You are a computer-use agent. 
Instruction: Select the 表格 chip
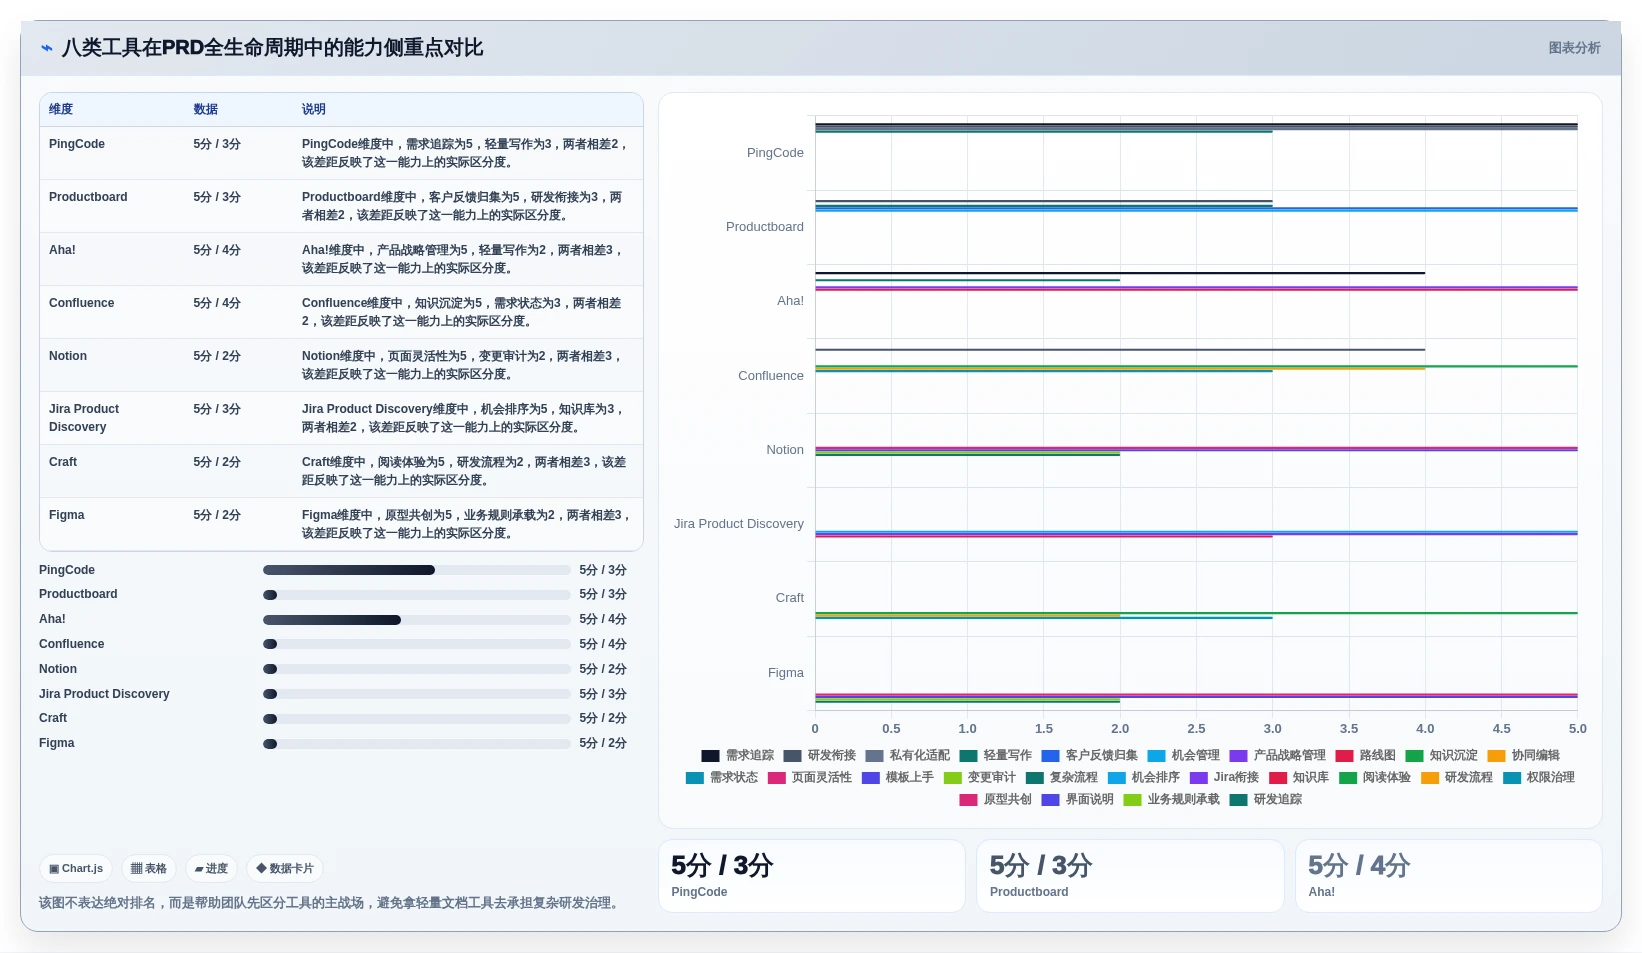click(x=149, y=869)
